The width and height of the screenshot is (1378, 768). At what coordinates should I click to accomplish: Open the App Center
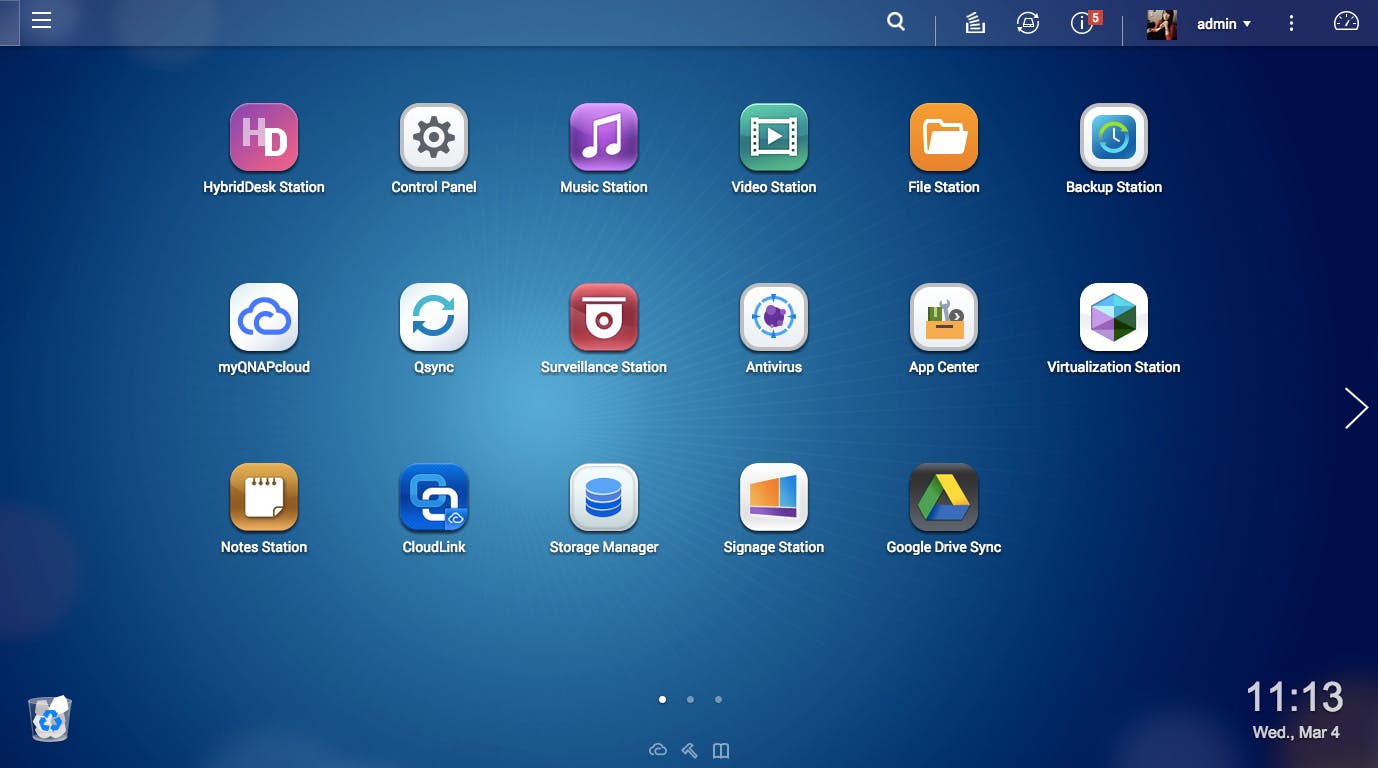coord(944,318)
